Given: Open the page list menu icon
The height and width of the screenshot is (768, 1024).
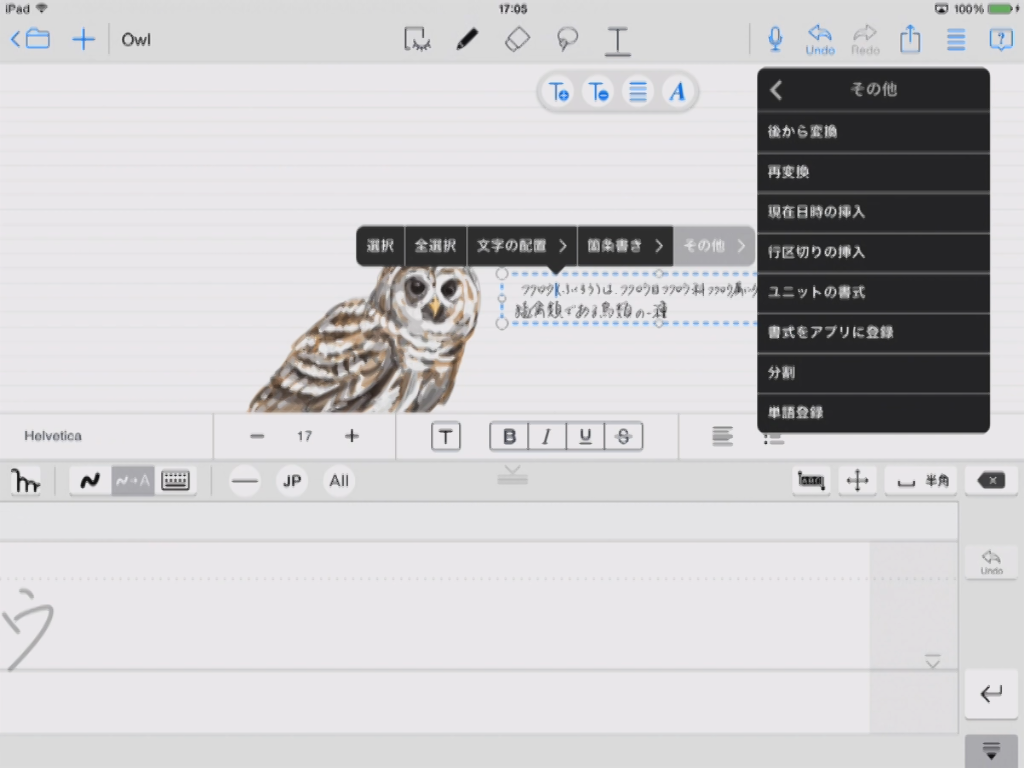Looking at the screenshot, I should click(956, 39).
